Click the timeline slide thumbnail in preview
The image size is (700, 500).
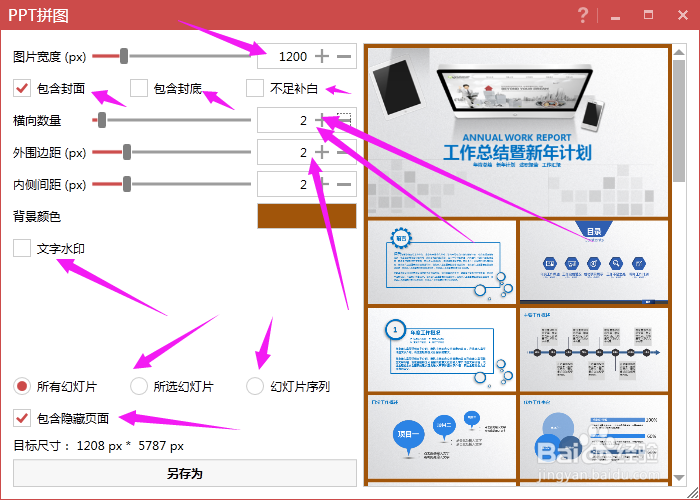594,350
